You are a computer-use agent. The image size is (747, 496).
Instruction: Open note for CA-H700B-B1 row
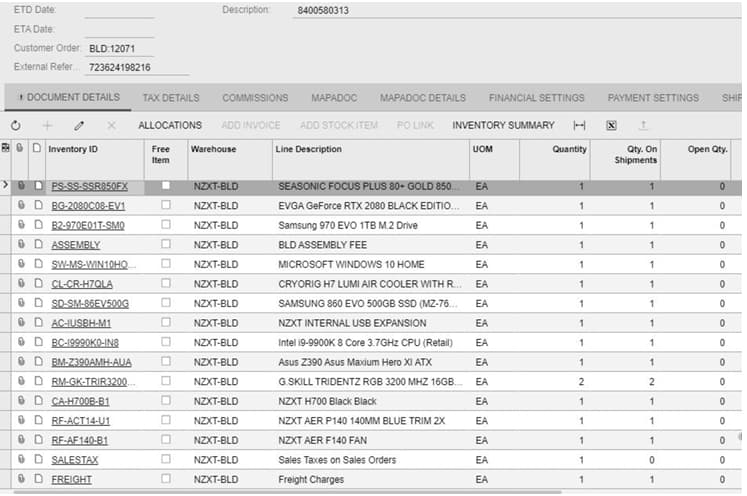[x=38, y=401]
